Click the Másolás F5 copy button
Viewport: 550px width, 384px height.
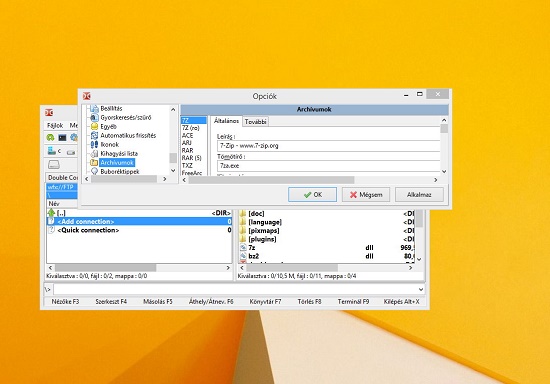click(158, 301)
